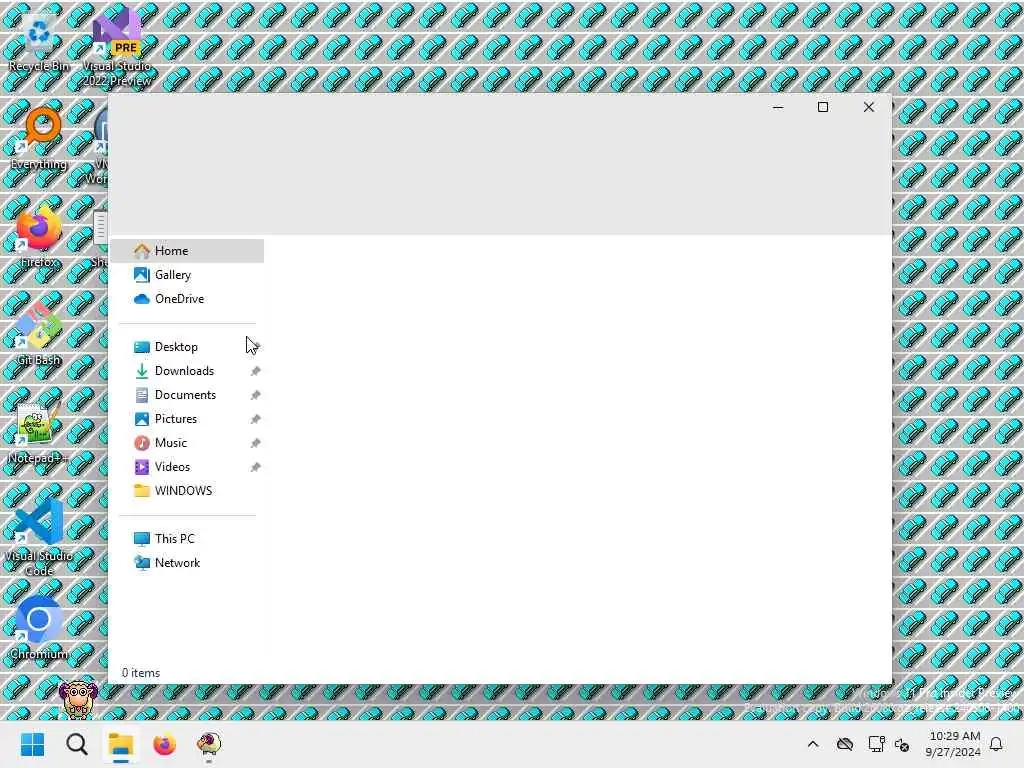Close the File Explorer window
Image resolution: width=1024 pixels, height=768 pixels.
(869, 107)
